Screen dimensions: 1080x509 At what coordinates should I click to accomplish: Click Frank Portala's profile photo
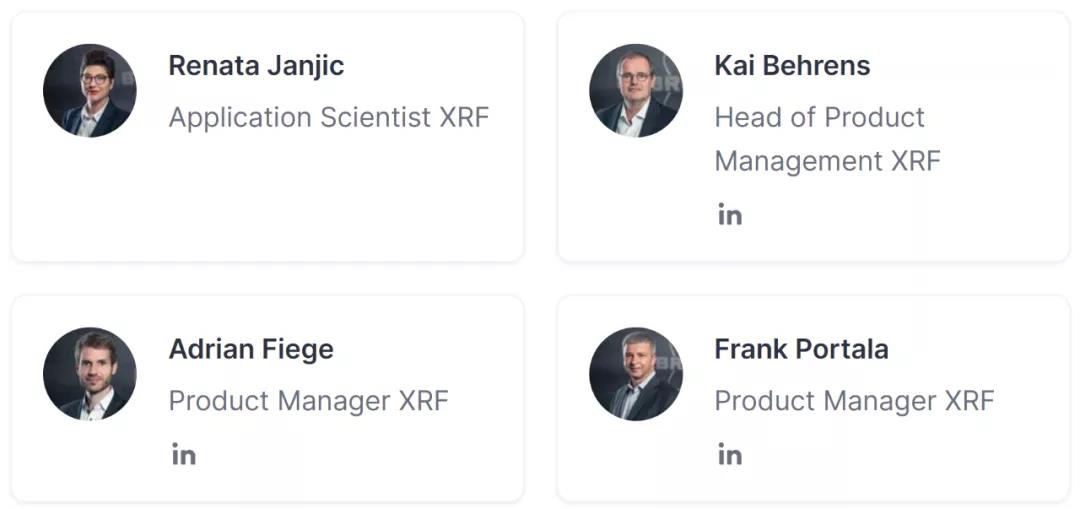tap(636, 374)
